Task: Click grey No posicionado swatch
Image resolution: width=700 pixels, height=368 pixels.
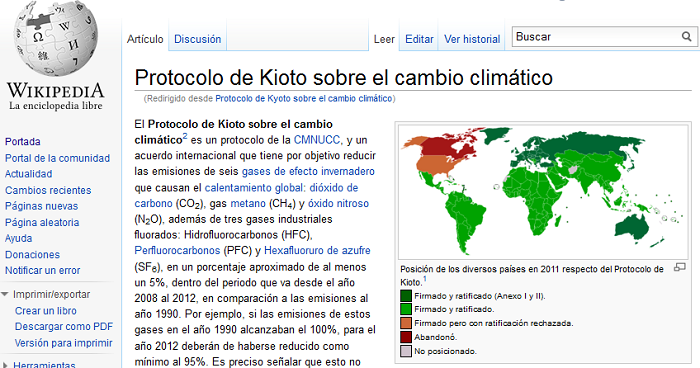Action: 406,351
